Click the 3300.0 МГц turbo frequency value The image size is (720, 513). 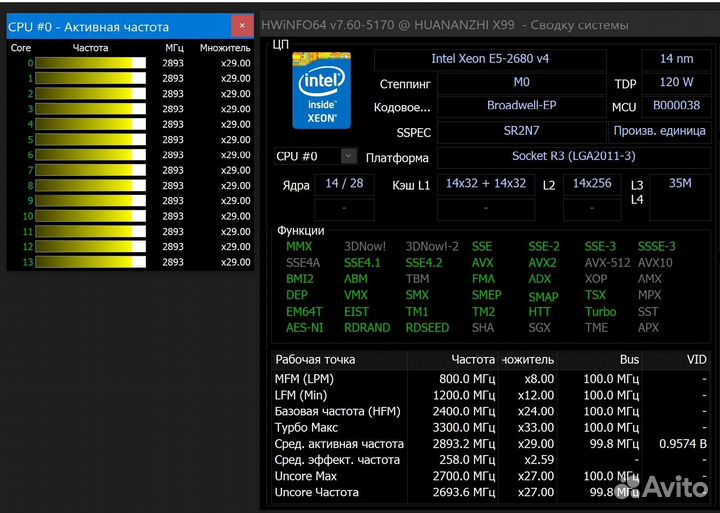[463, 428]
